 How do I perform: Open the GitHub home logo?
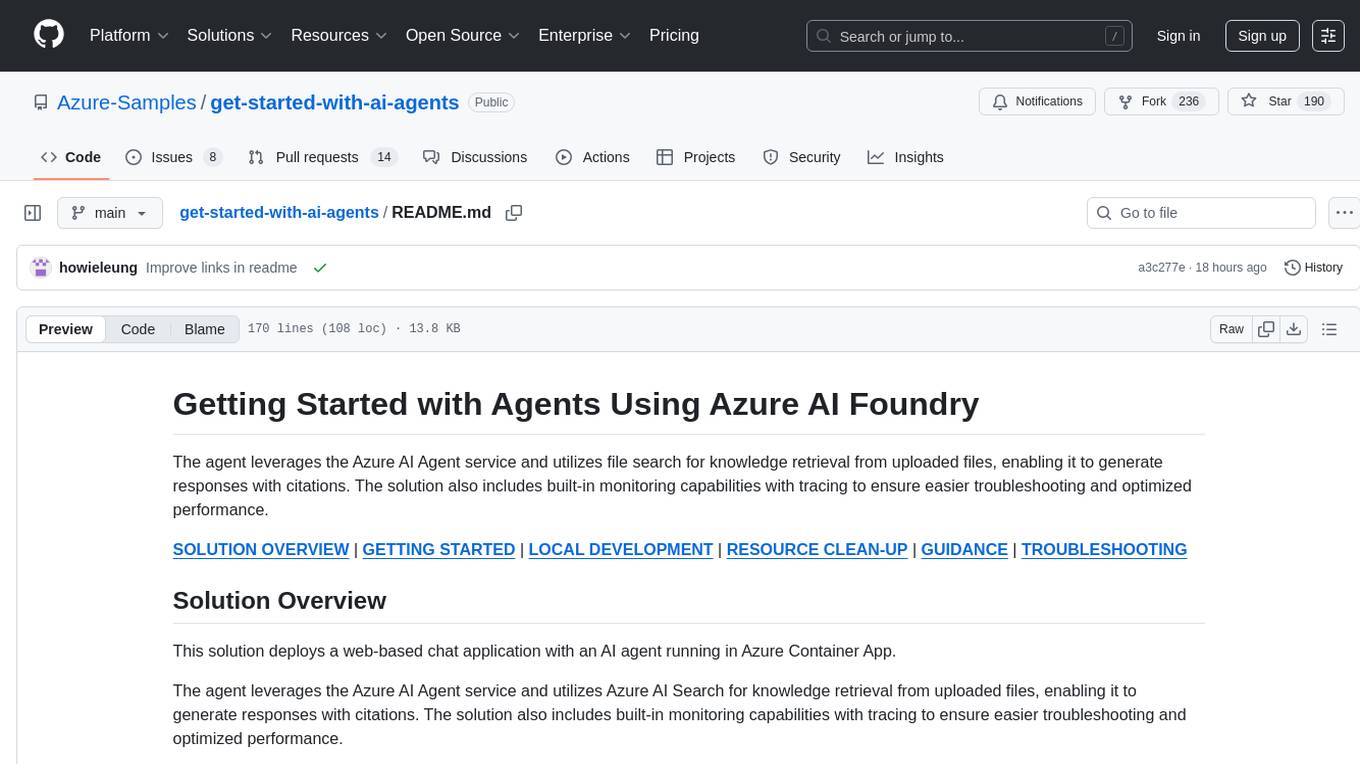[49, 35]
